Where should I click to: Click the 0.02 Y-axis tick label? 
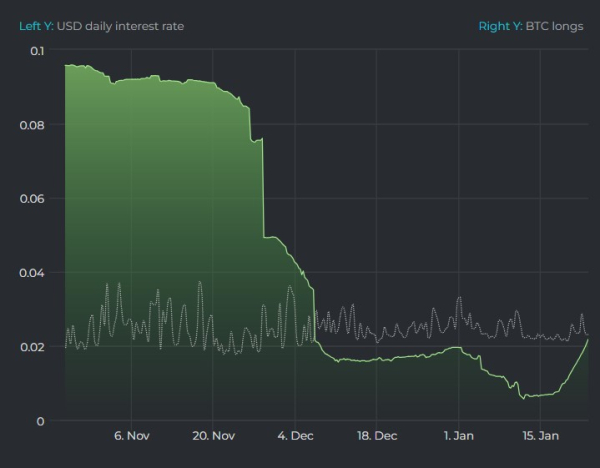click(32, 347)
